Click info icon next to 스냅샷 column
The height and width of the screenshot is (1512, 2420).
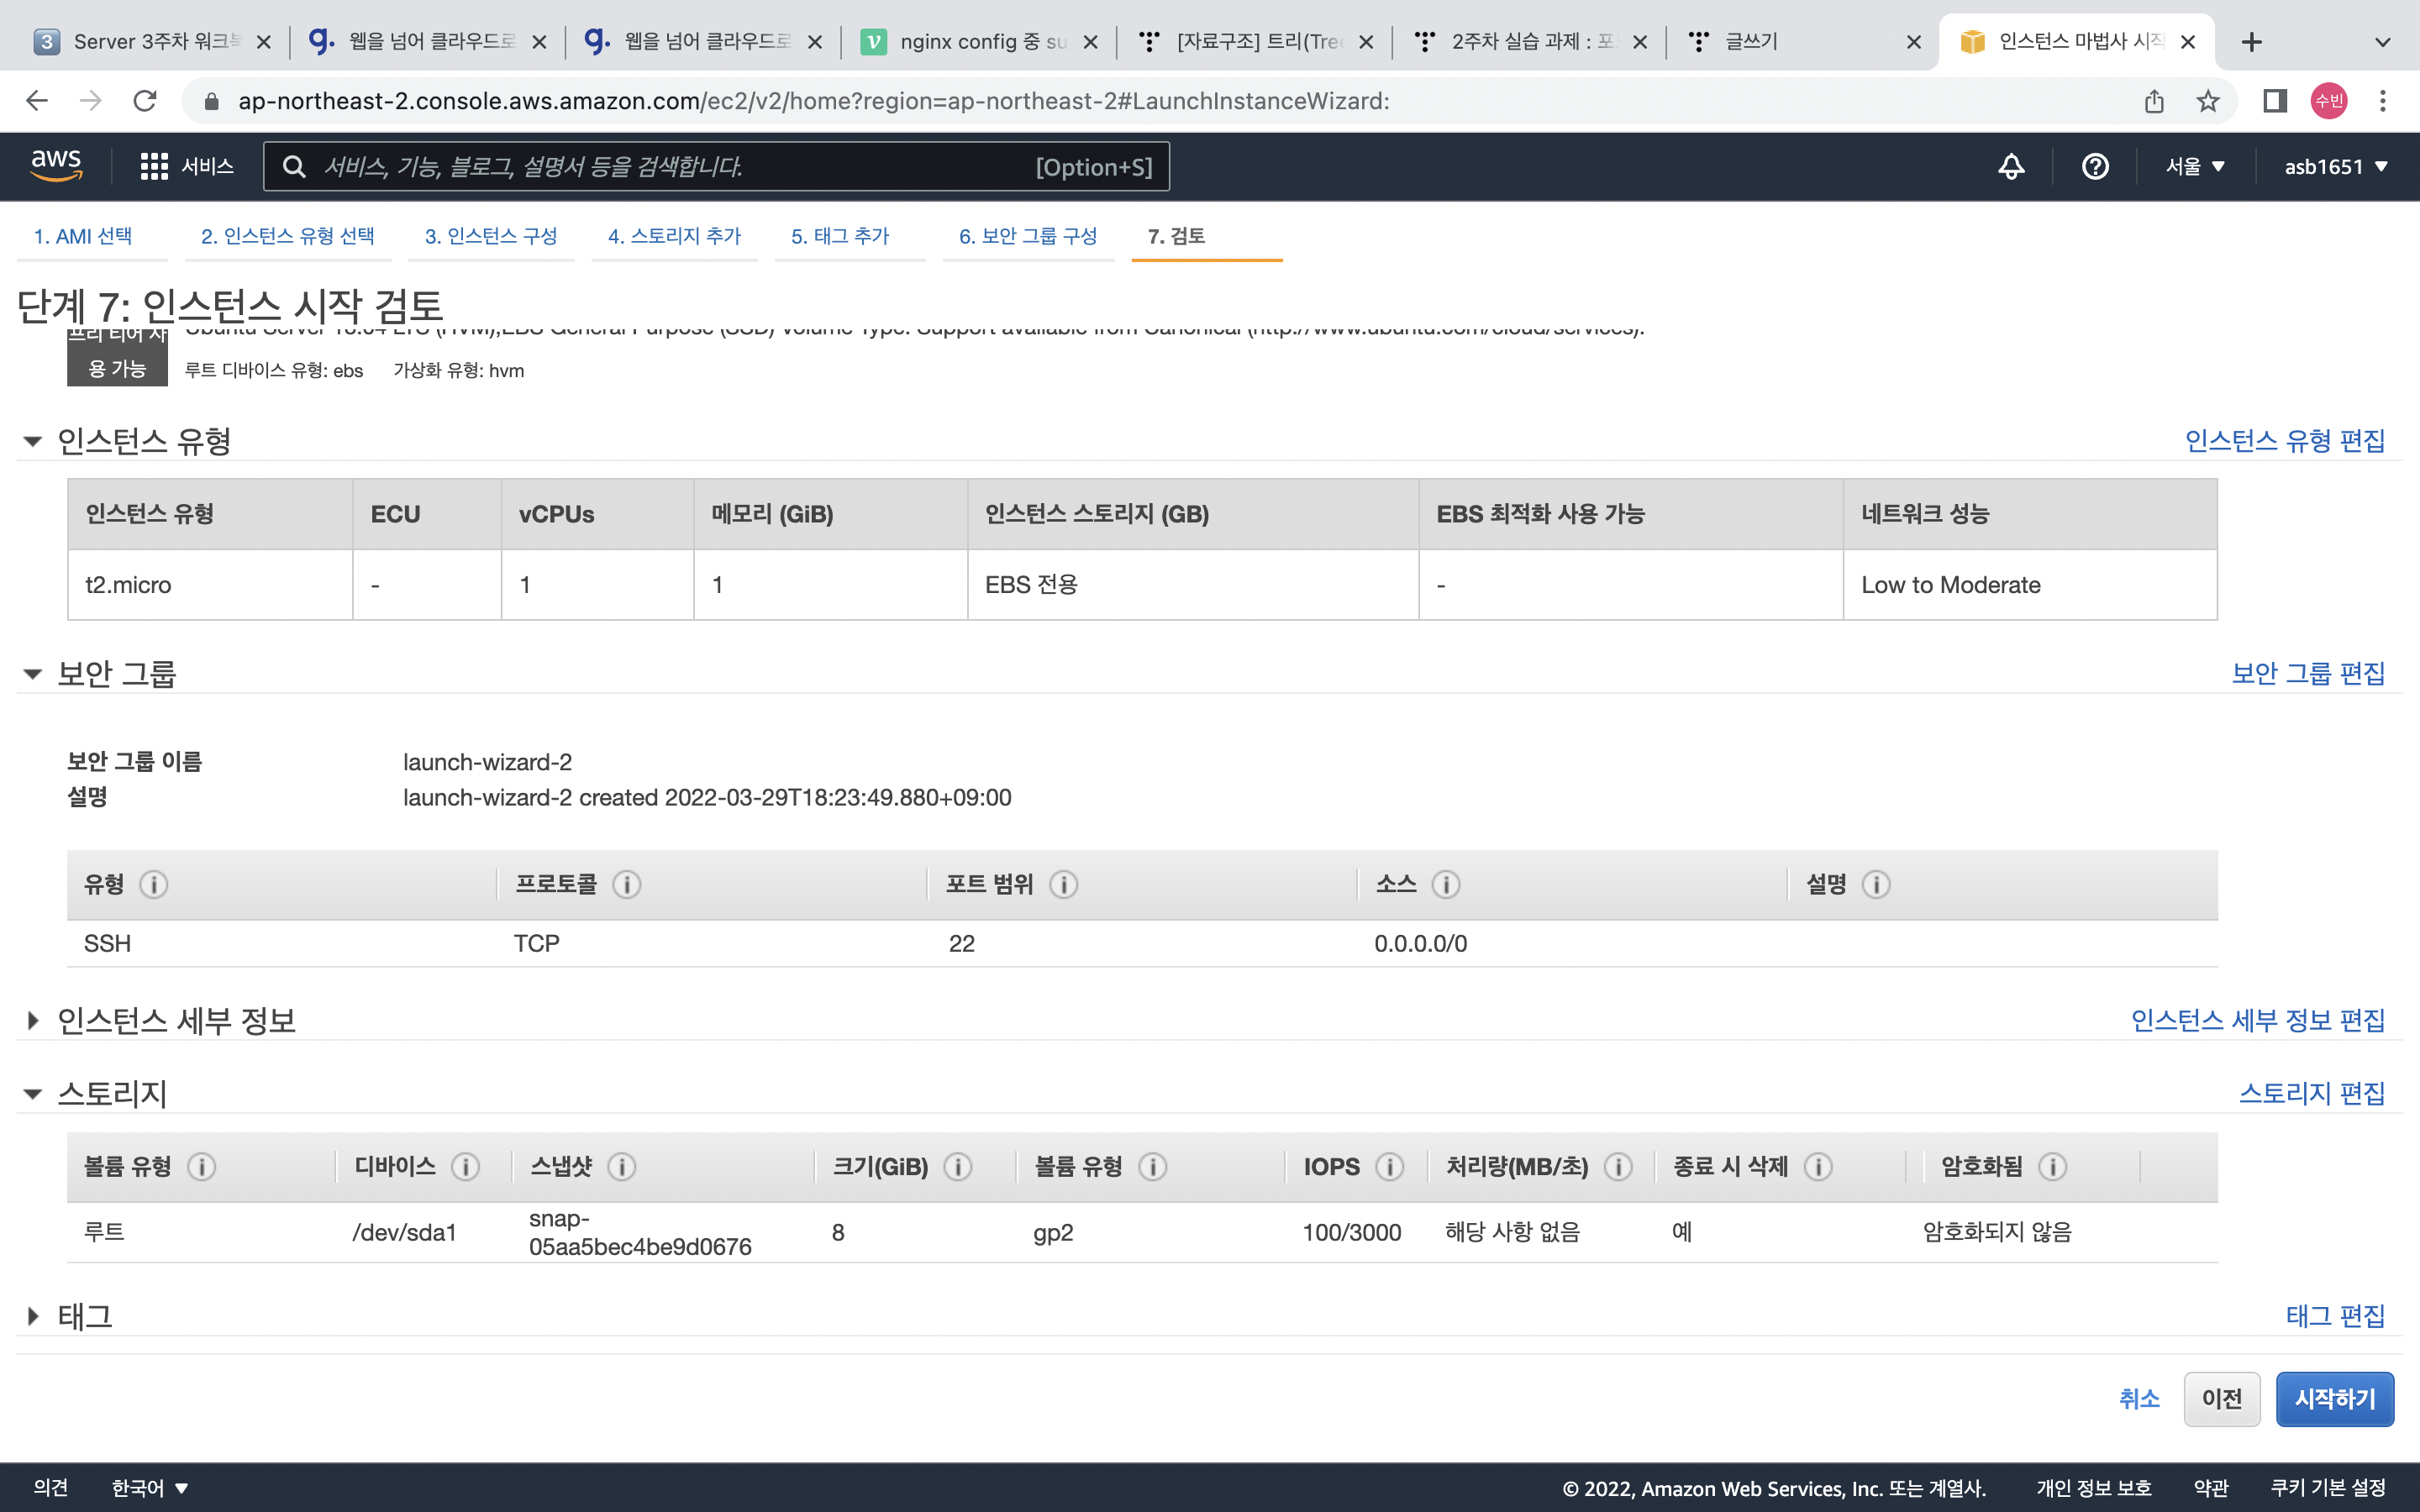click(x=621, y=1166)
